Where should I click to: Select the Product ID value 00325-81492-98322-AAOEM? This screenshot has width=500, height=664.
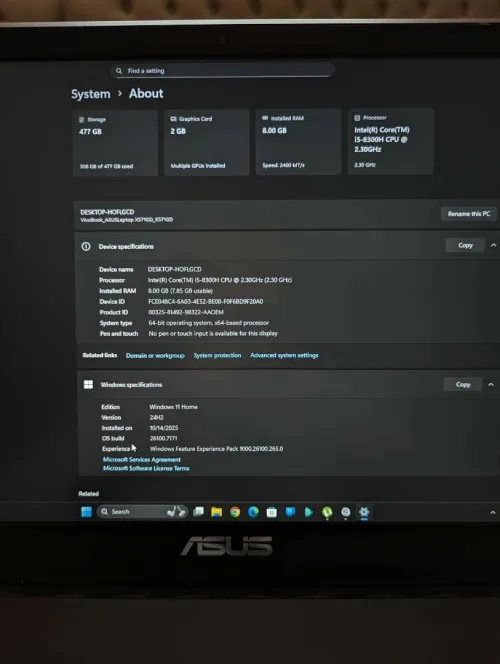[x=186, y=312]
